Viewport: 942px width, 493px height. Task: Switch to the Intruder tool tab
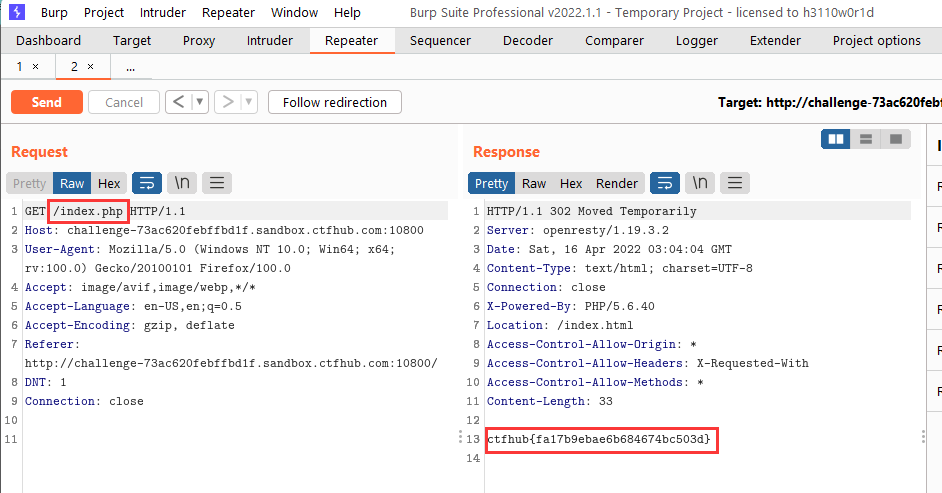pyautogui.click(x=270, y=40)
